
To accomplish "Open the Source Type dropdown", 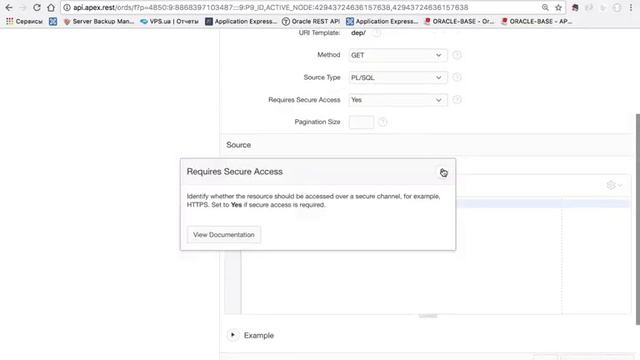I will point(398,78).
